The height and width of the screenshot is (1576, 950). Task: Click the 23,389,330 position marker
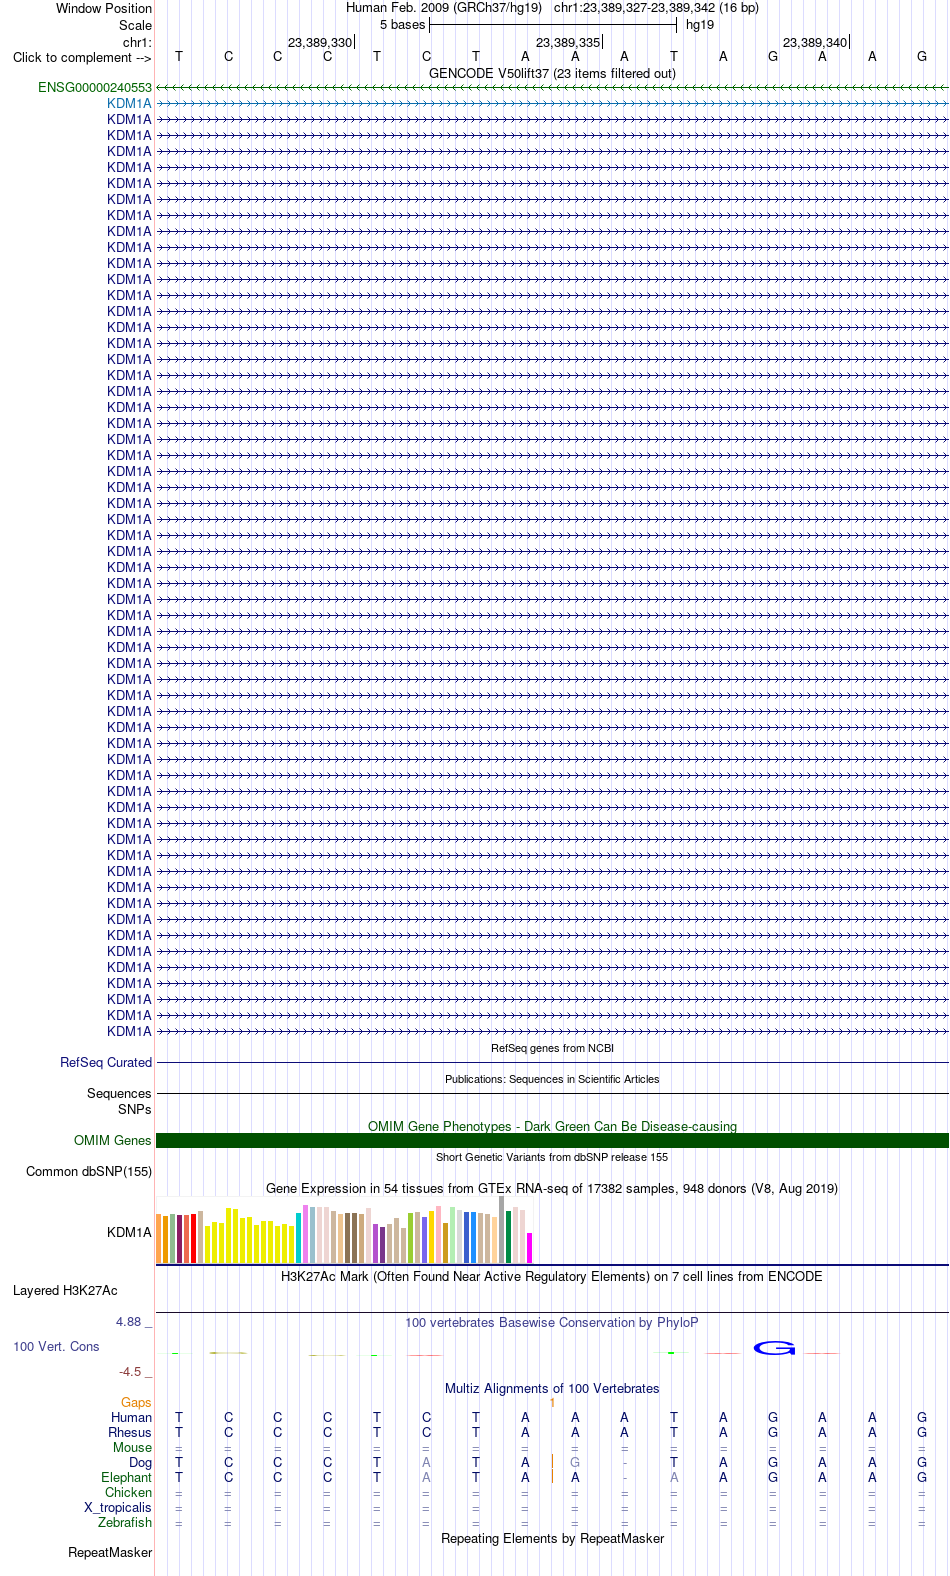tap(320, 42)
